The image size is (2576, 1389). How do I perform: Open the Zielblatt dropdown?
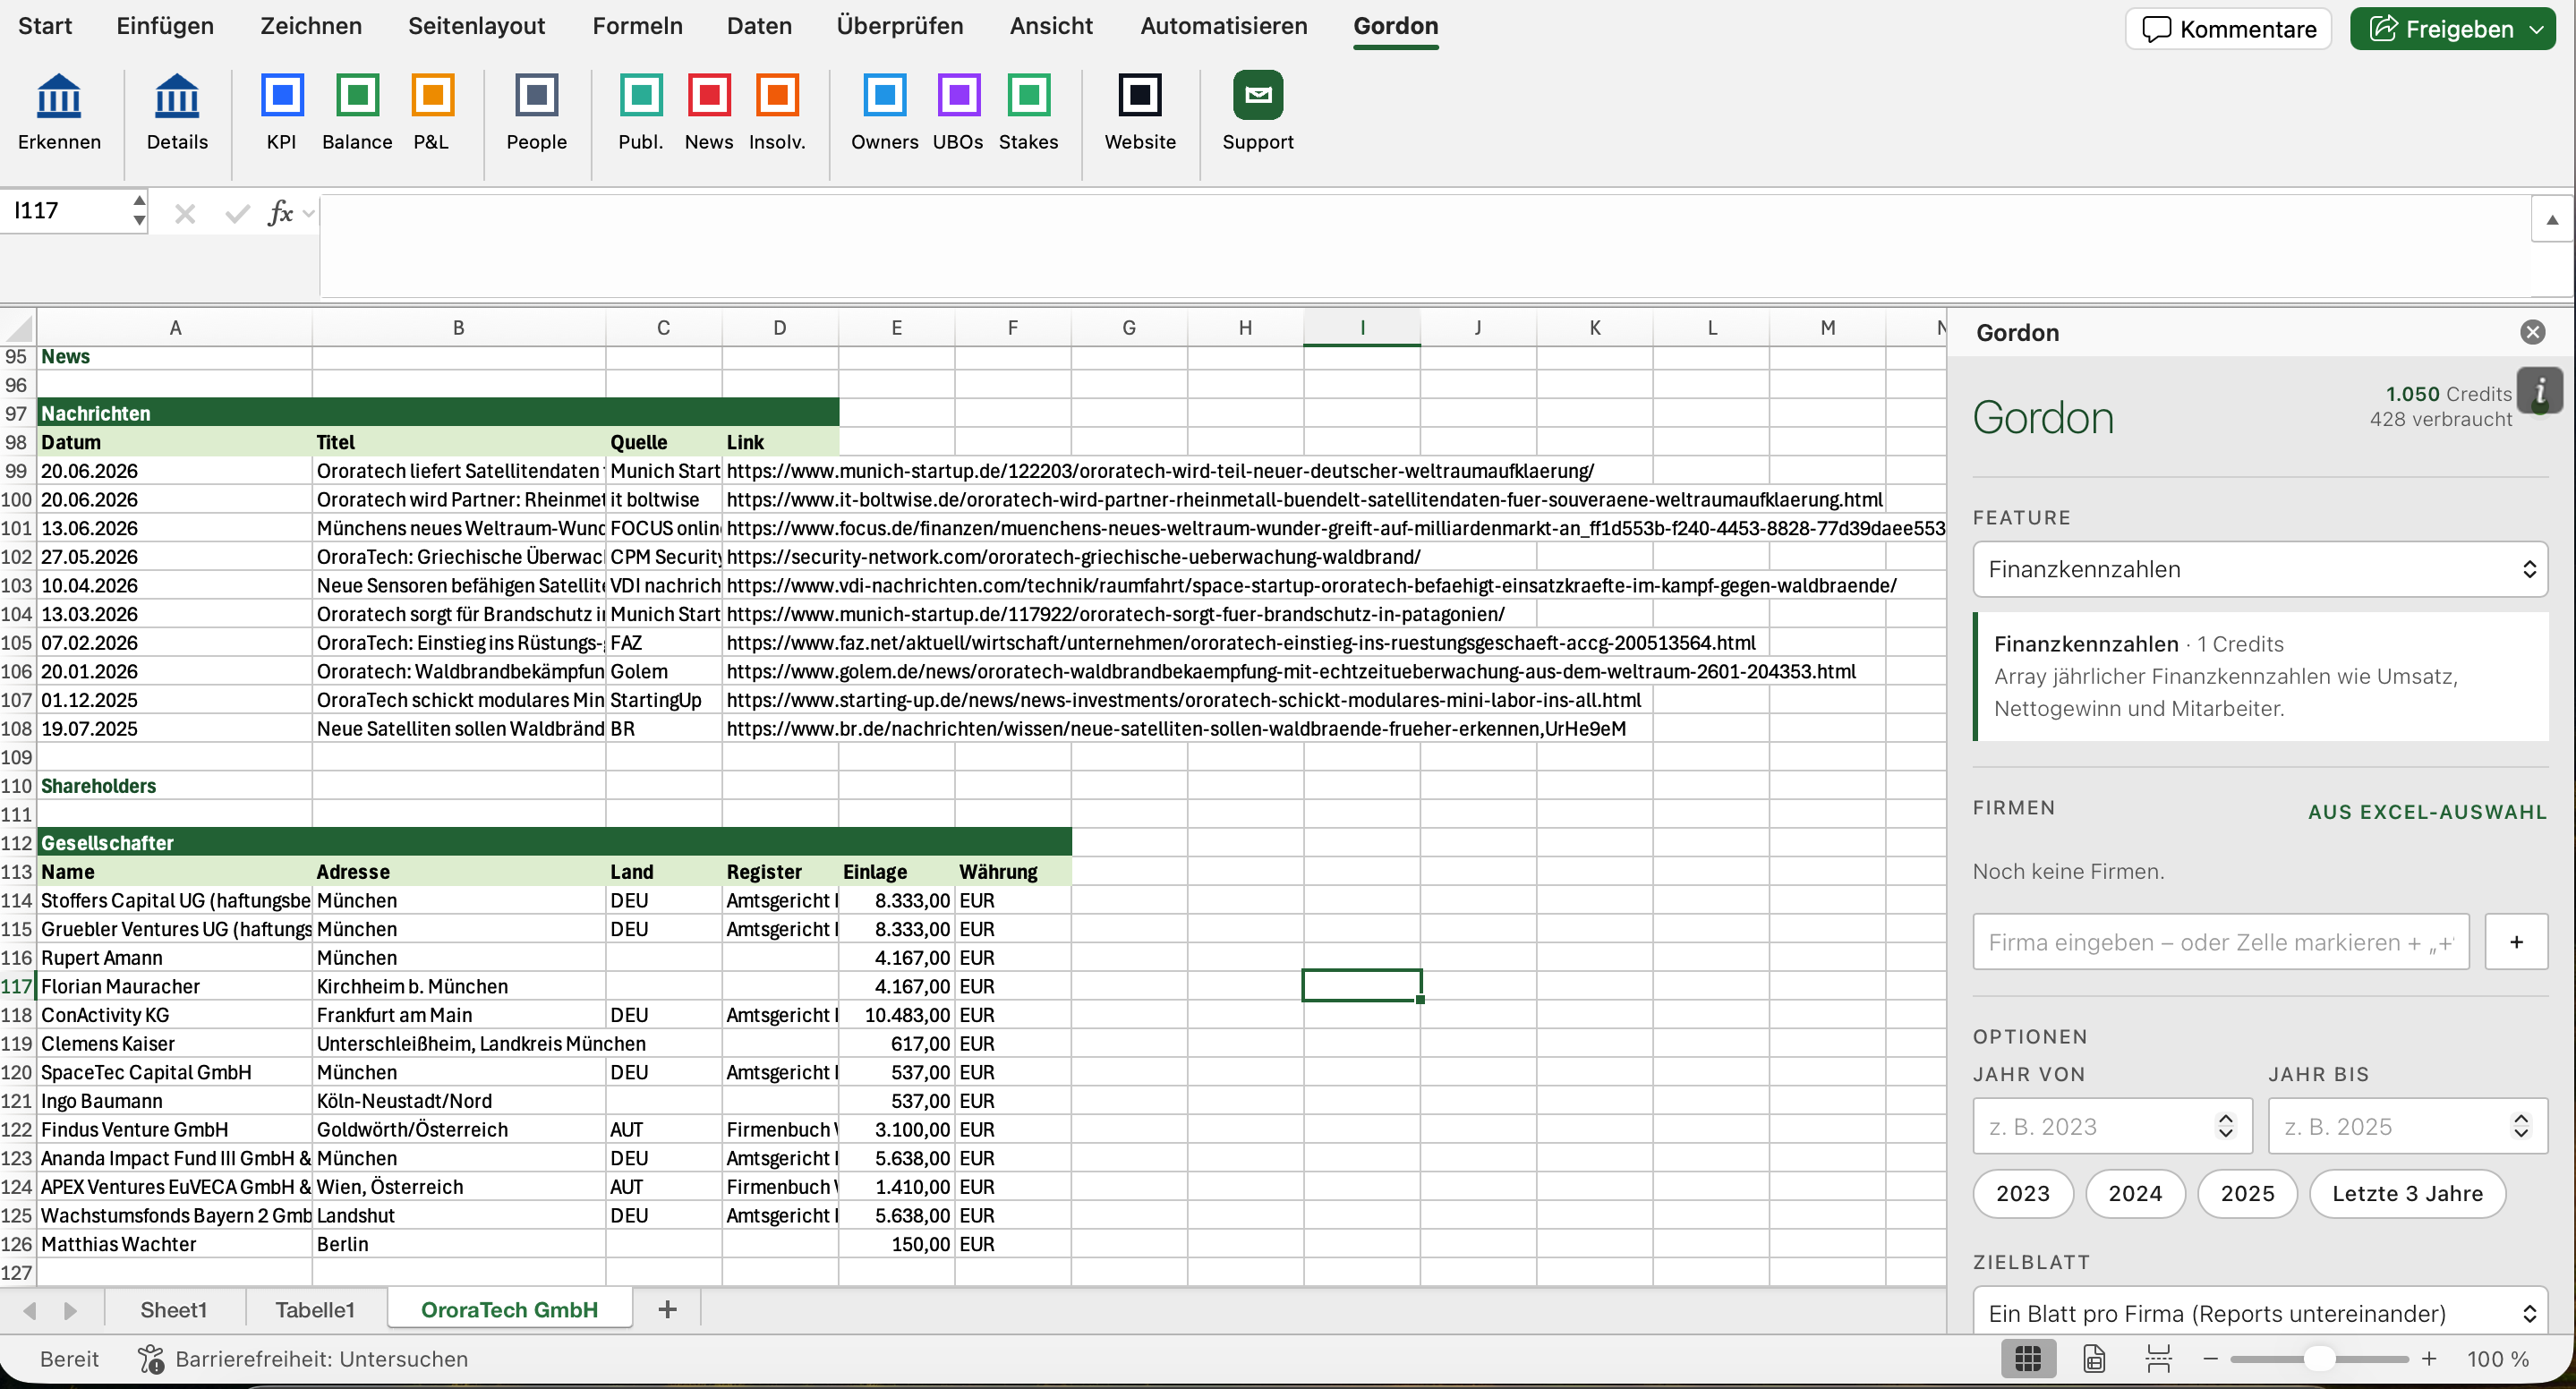click(x=2260, y=1311)
